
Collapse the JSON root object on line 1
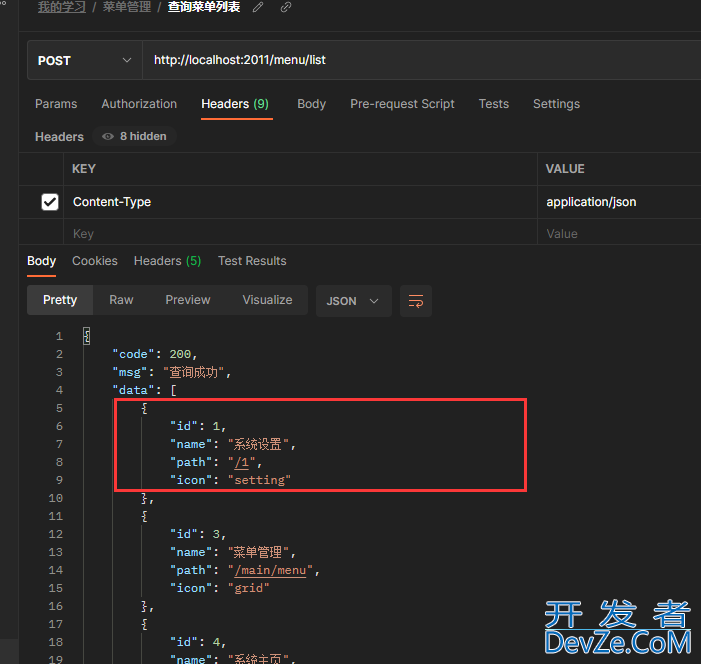(87, 336)
